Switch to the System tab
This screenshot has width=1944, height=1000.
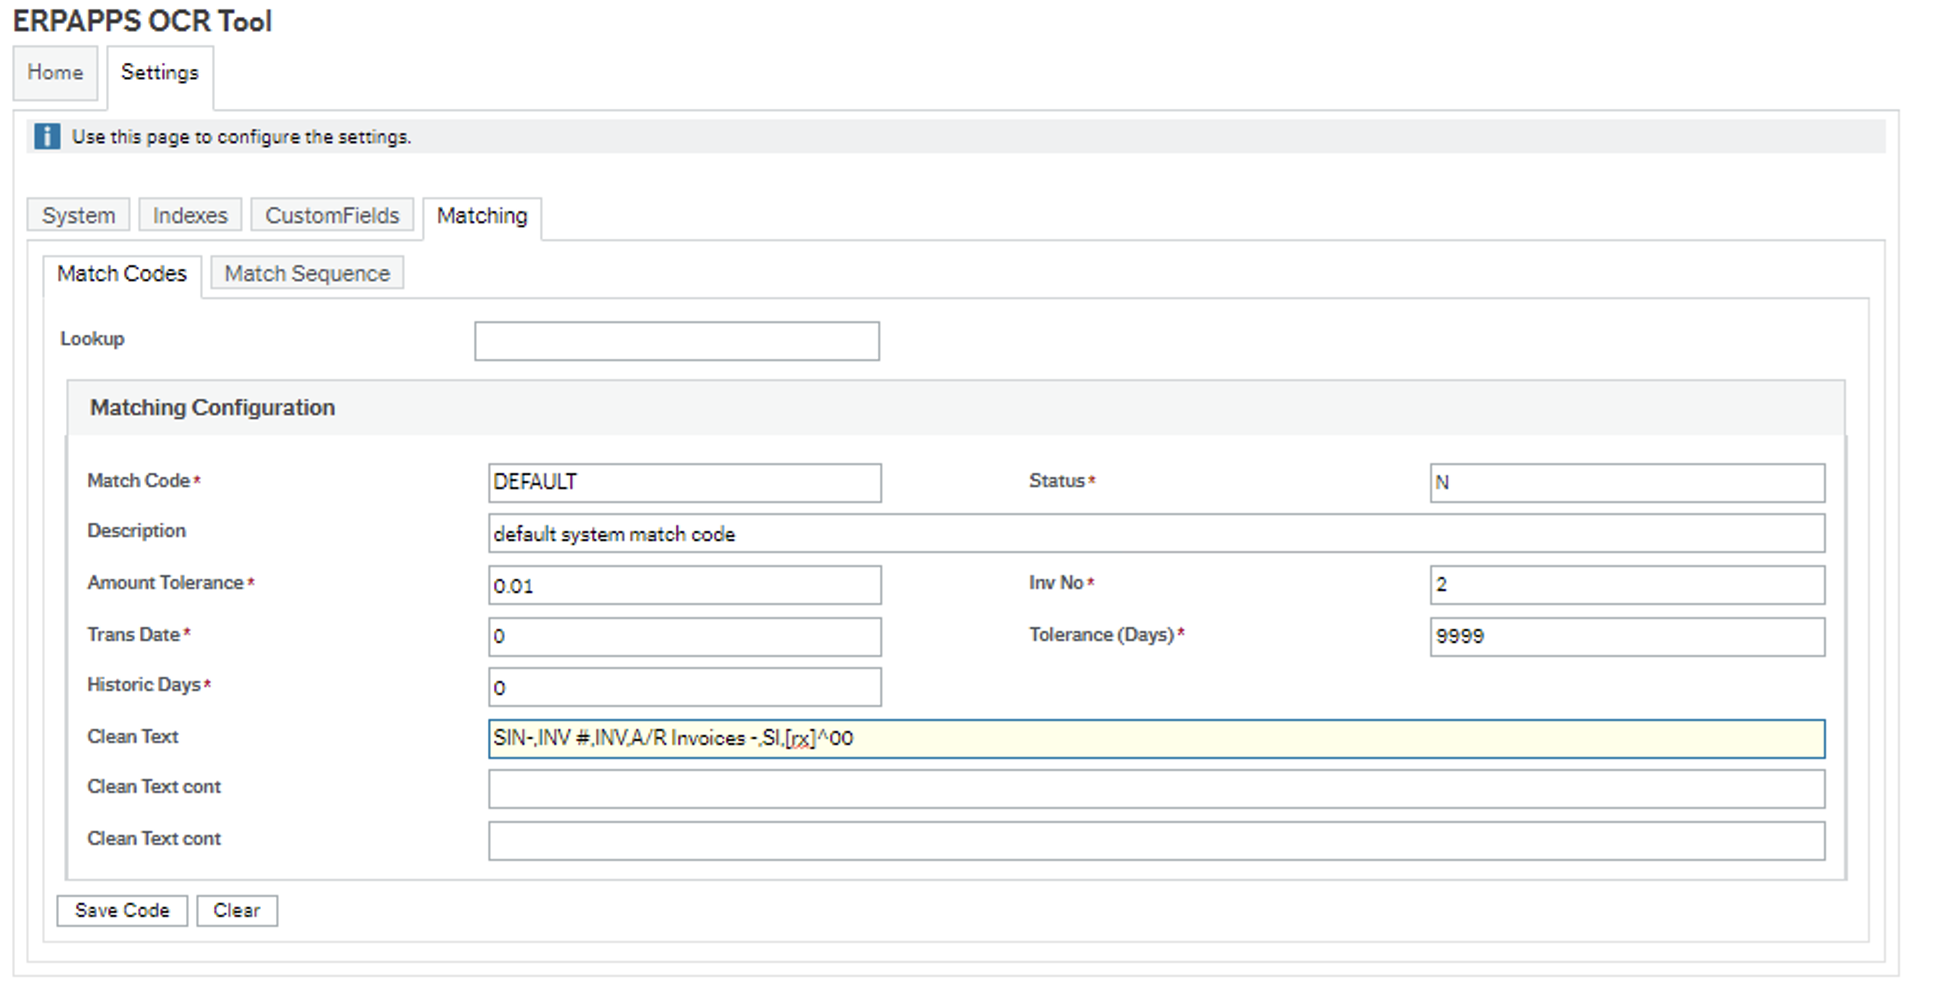[78, 215]
